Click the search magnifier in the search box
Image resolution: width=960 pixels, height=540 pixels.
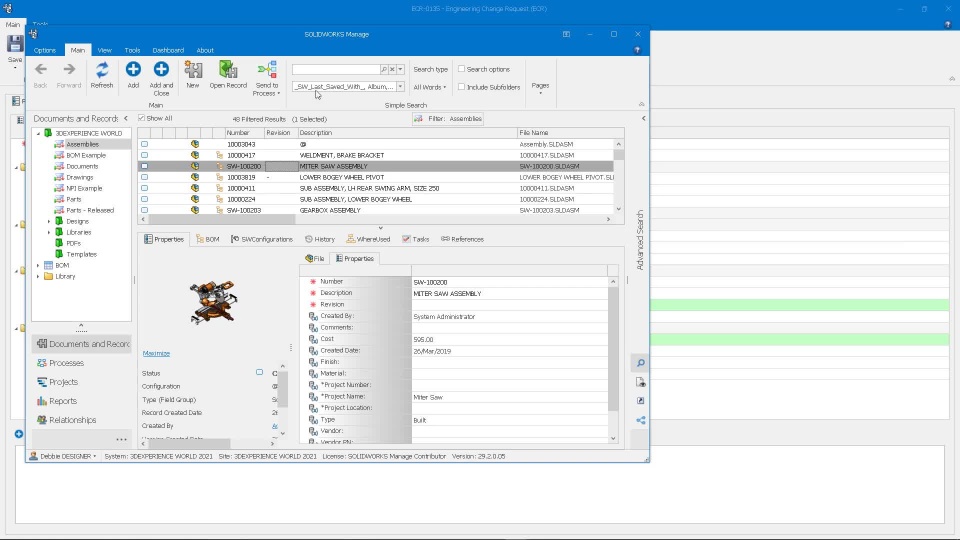(x=384, y=69)
